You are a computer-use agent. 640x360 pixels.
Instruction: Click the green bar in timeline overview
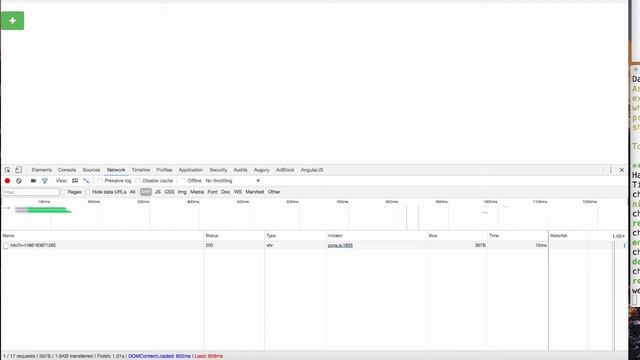(x=48, y=210)
